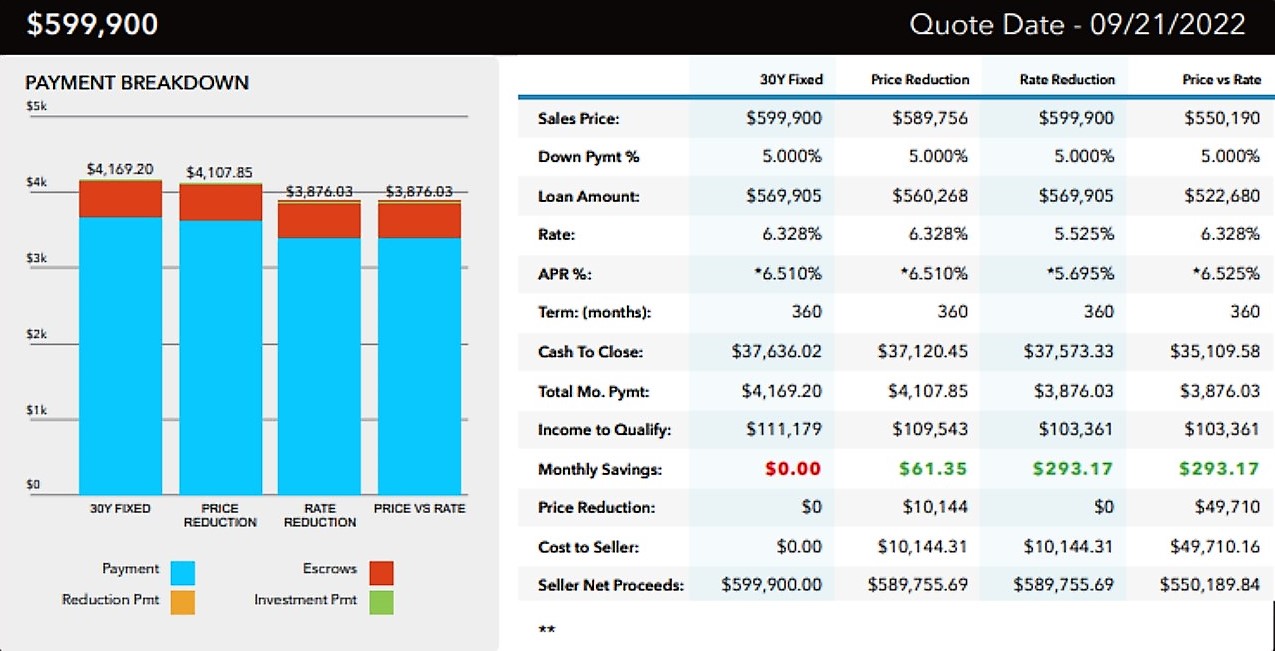Image resolution: width=1275 pixels, height=651 pixels.
Task: Select the 30Y Fixed column header
Action: click(x=791, y=79)
